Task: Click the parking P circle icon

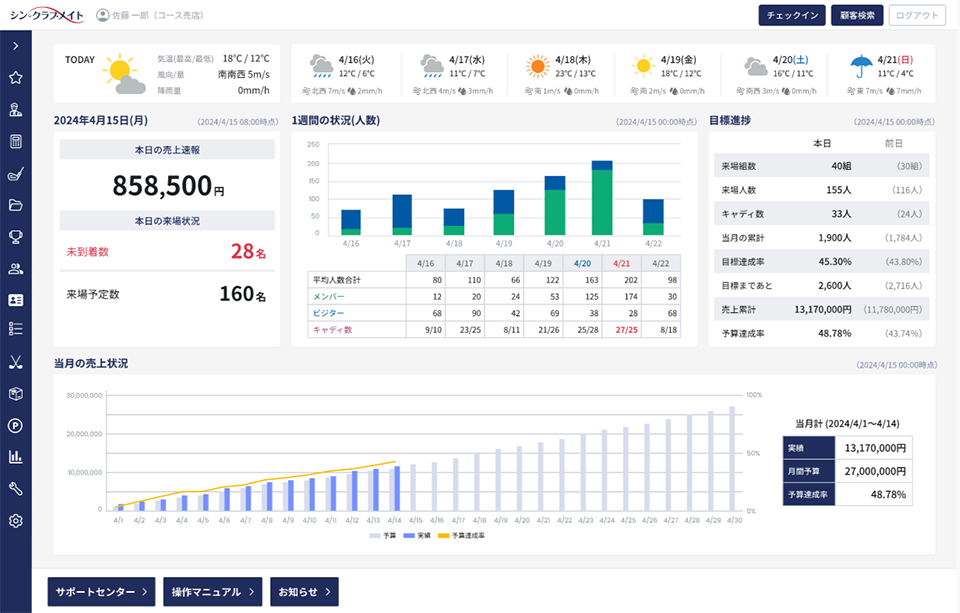Action: click(15, 425)
